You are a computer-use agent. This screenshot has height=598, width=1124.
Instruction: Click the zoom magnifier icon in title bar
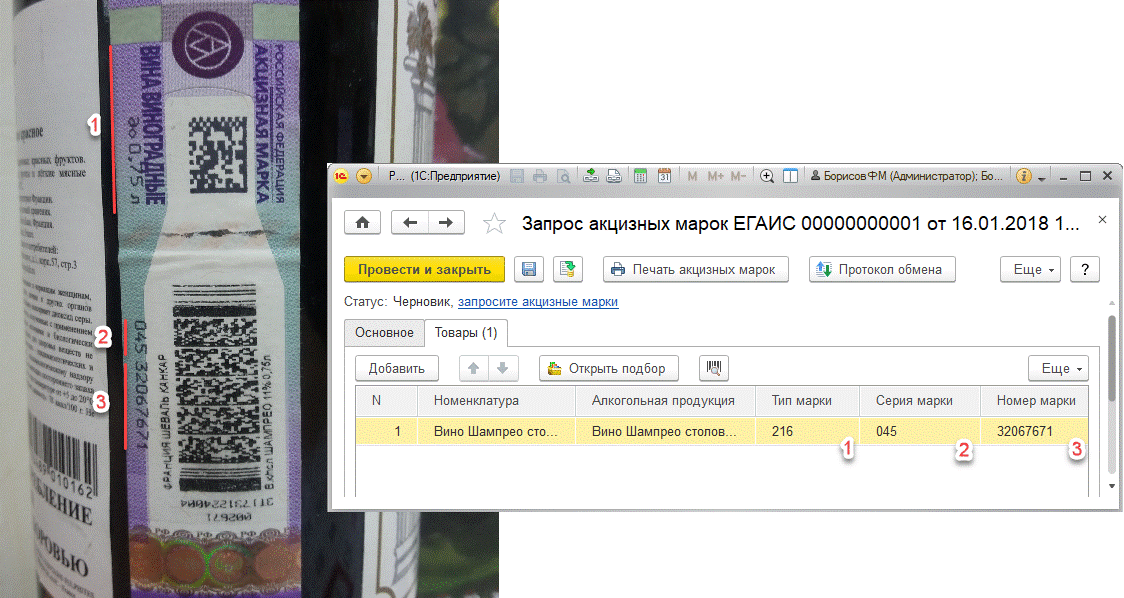tap(766, 176)
